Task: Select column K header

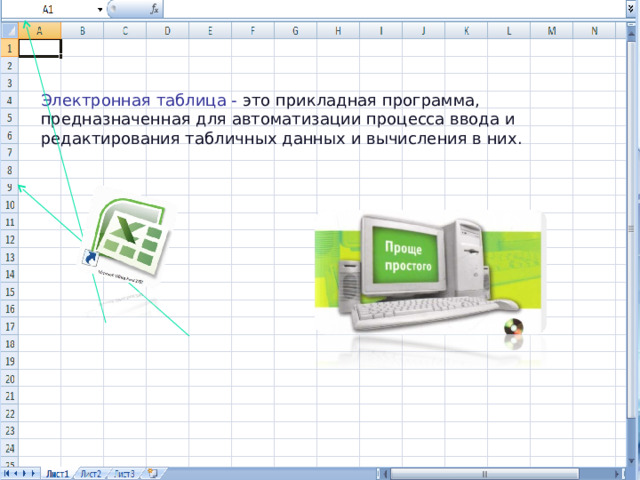Action: pos(466,31)
